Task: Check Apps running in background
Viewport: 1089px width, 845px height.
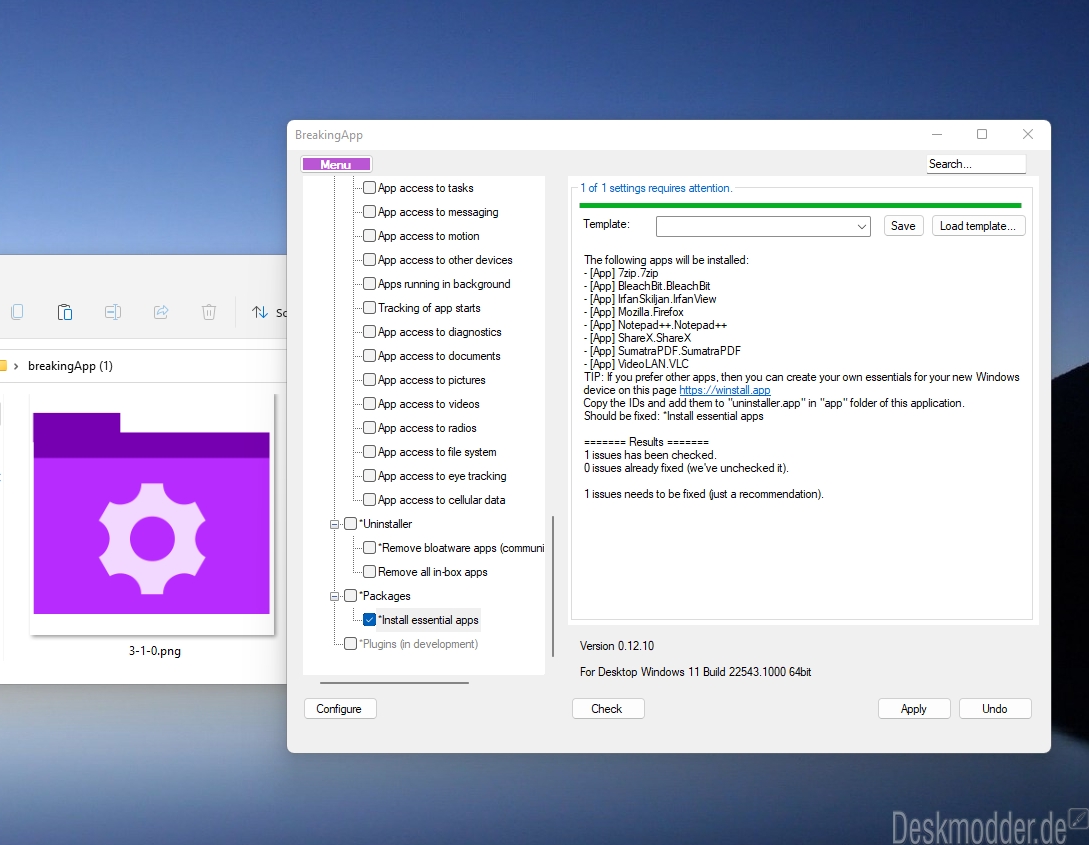Action: 369,283
